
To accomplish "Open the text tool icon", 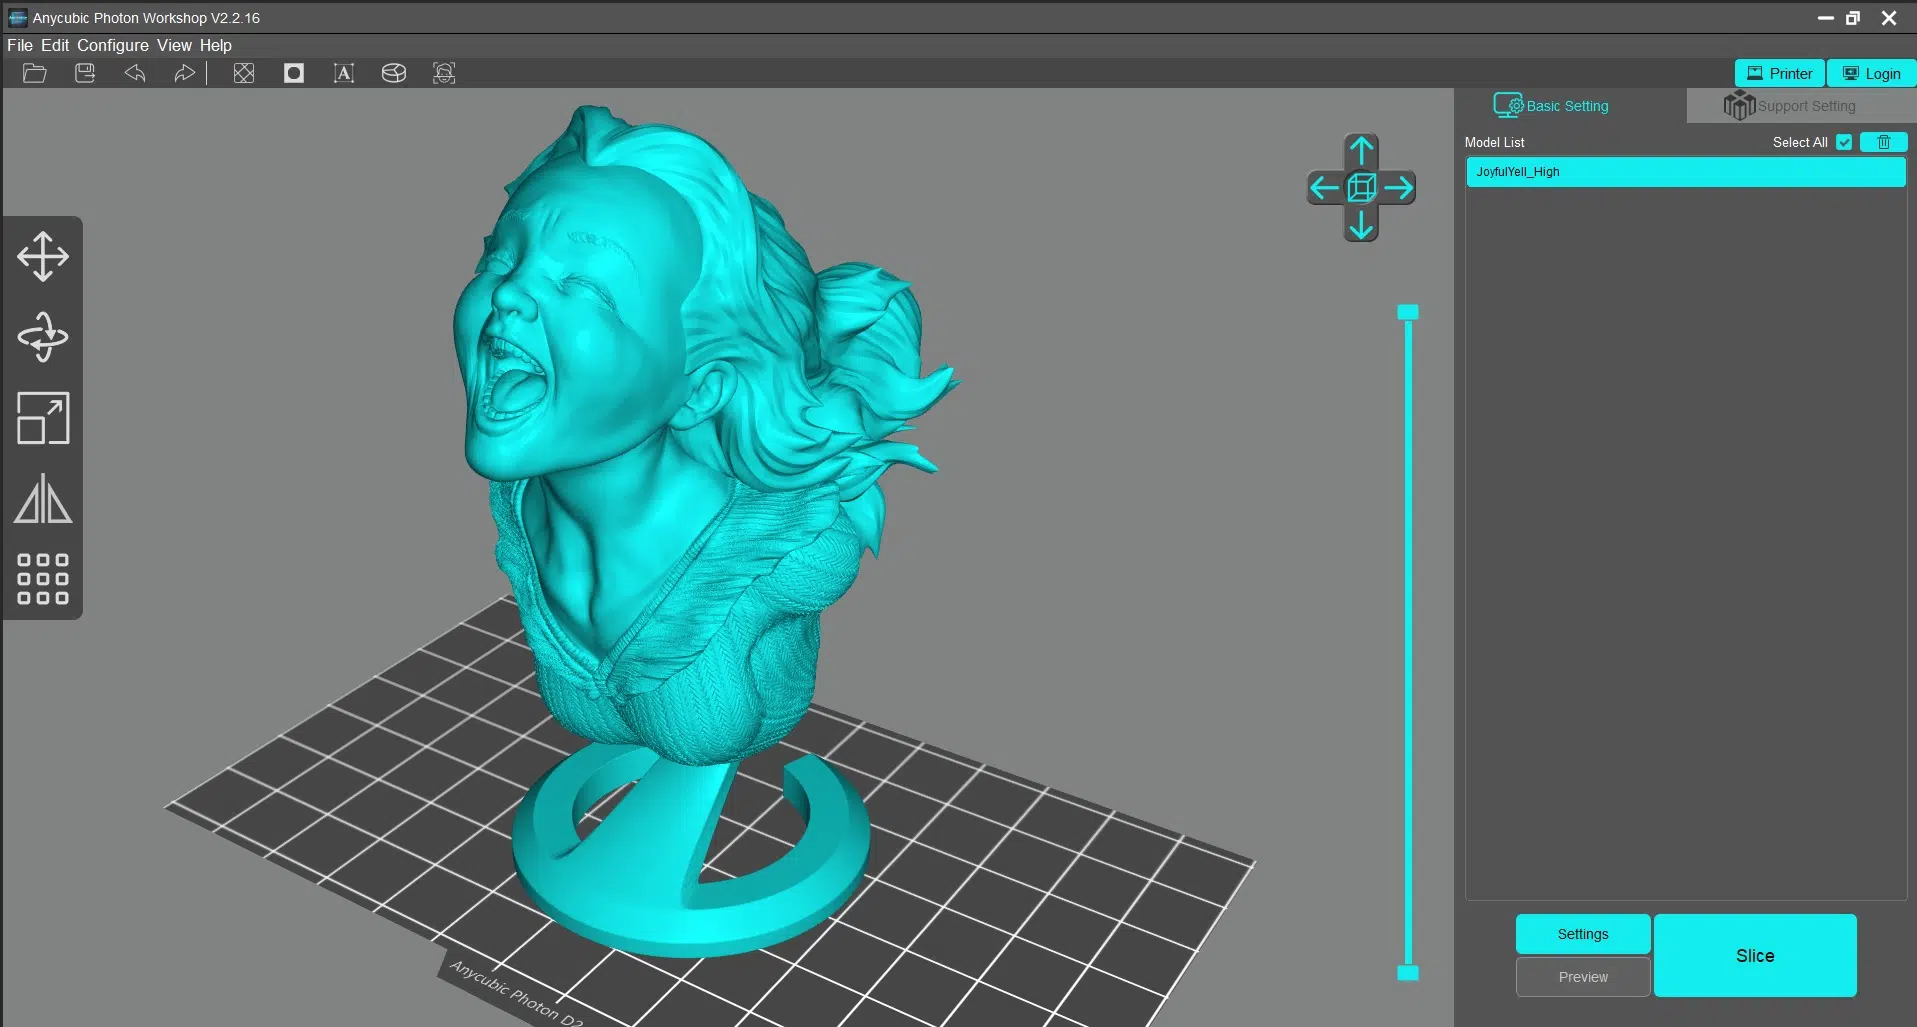I will click(344, 73).
